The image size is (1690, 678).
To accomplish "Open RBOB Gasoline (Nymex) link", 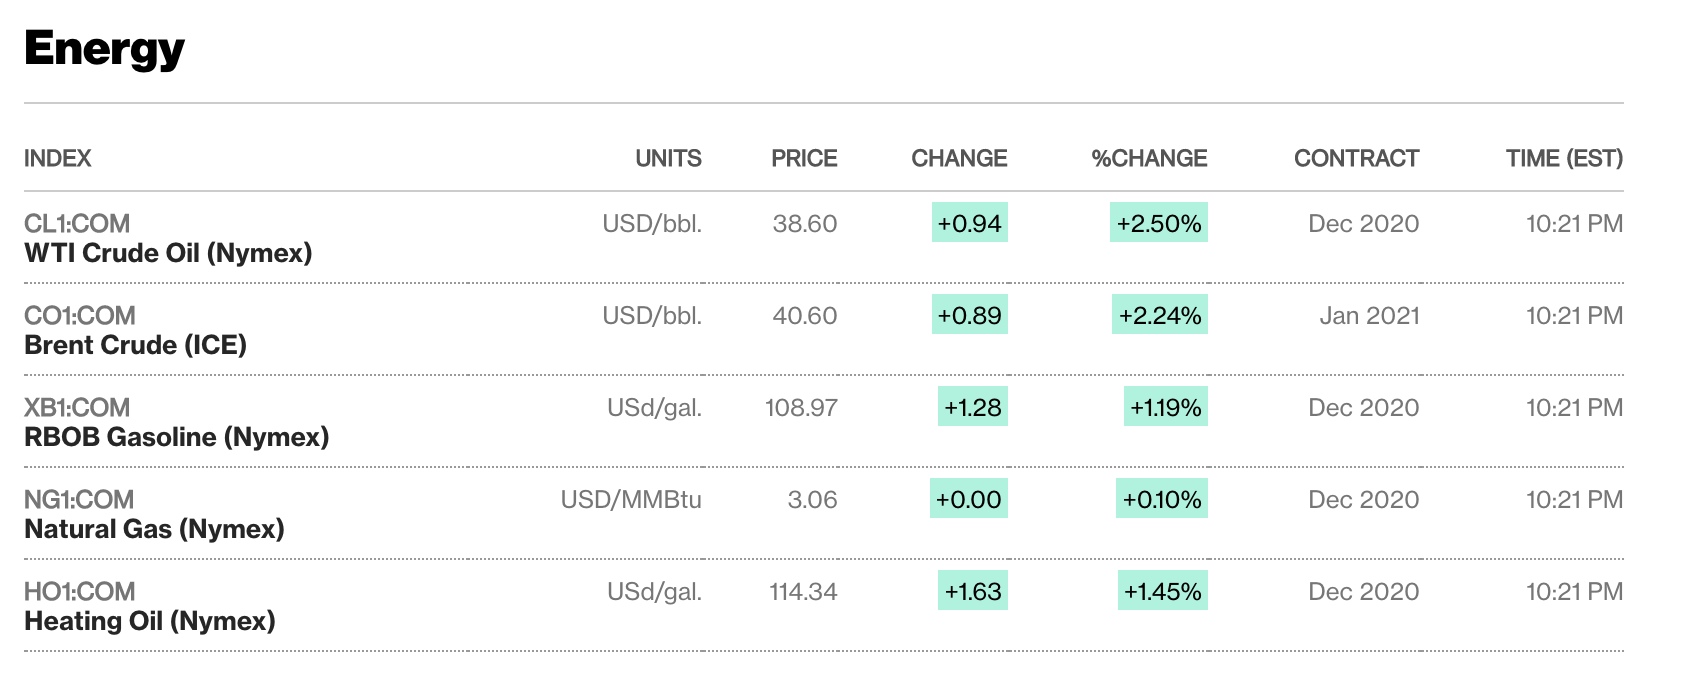I will tap(176, 437).
